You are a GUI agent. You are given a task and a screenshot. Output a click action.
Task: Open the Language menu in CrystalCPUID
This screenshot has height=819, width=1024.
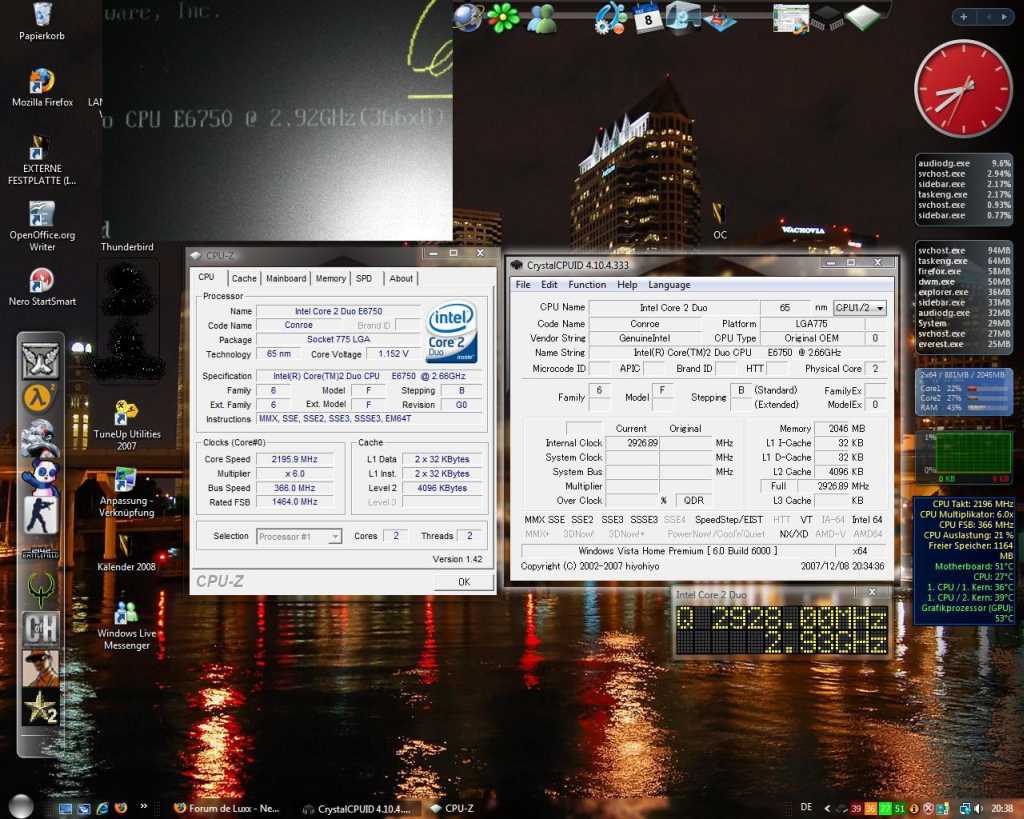click(x=669, y=285)
